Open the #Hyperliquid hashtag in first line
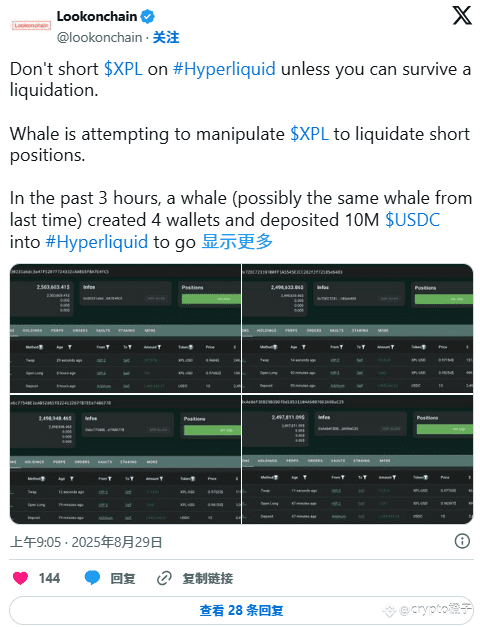480x627 pixels. tap(224, 69)
